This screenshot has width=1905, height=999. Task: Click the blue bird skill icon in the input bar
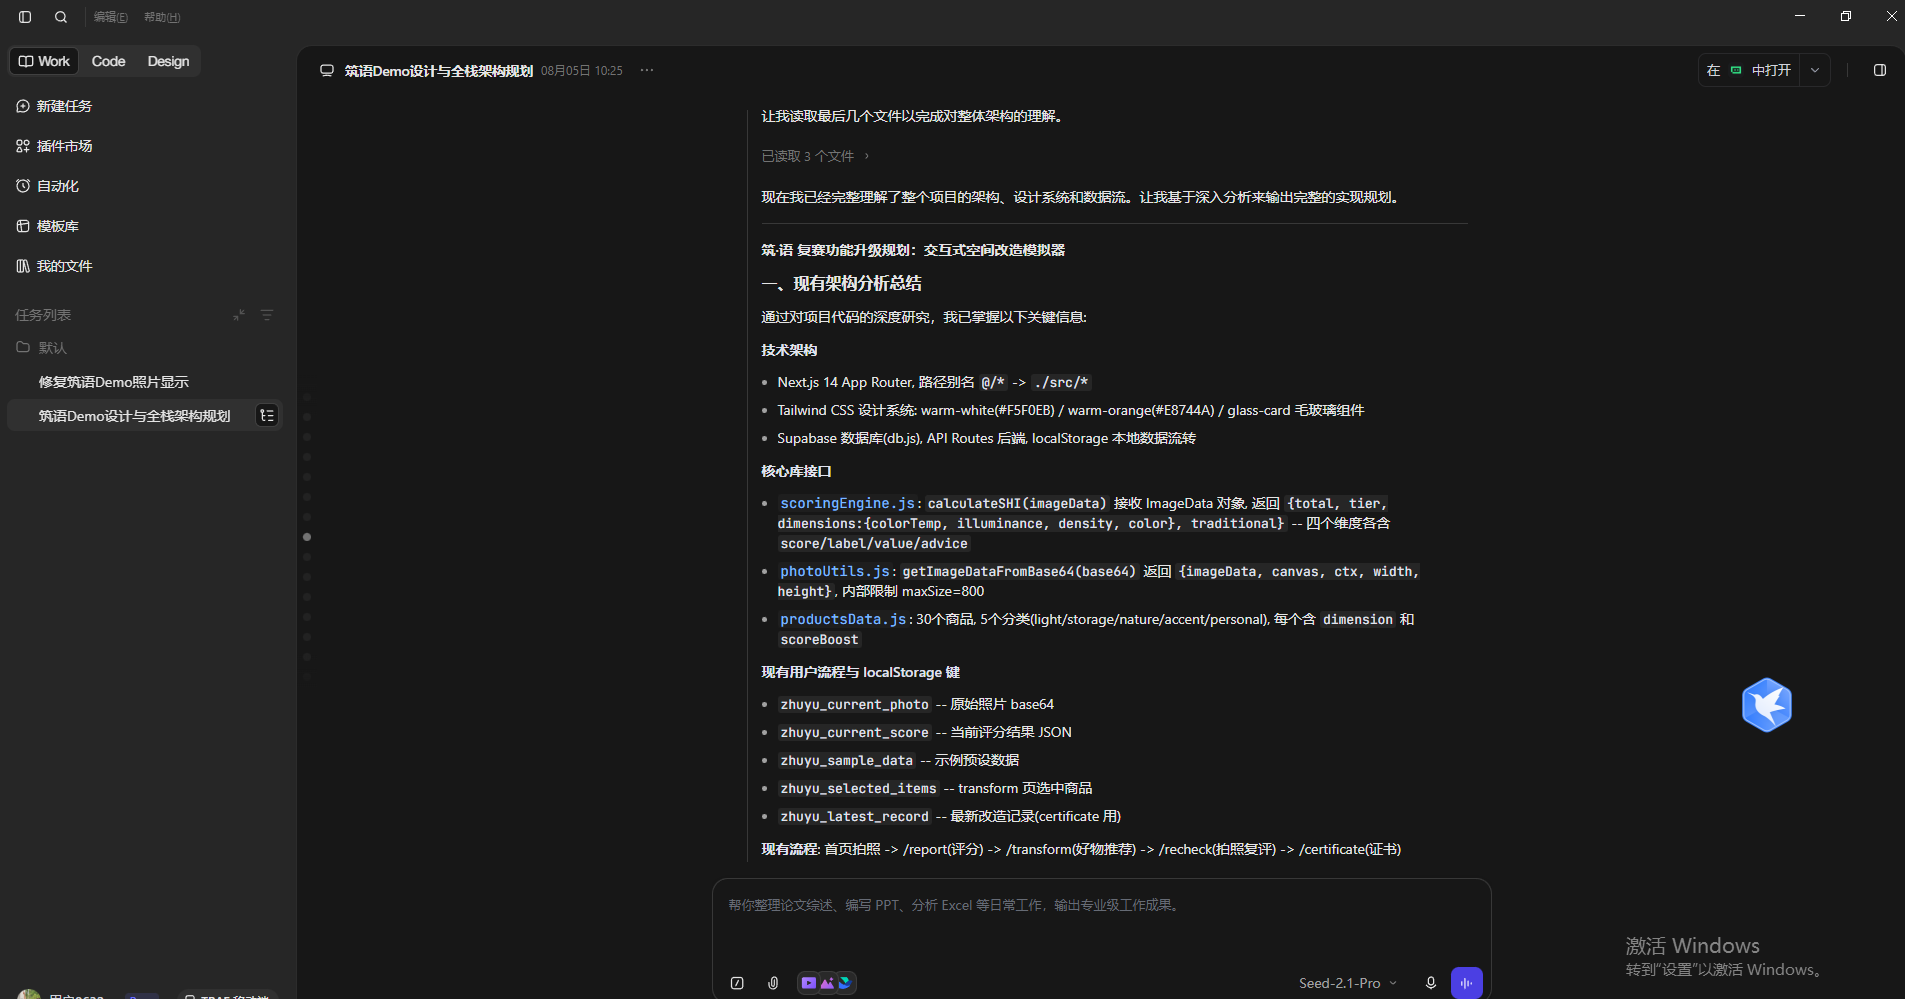(845, 983)
